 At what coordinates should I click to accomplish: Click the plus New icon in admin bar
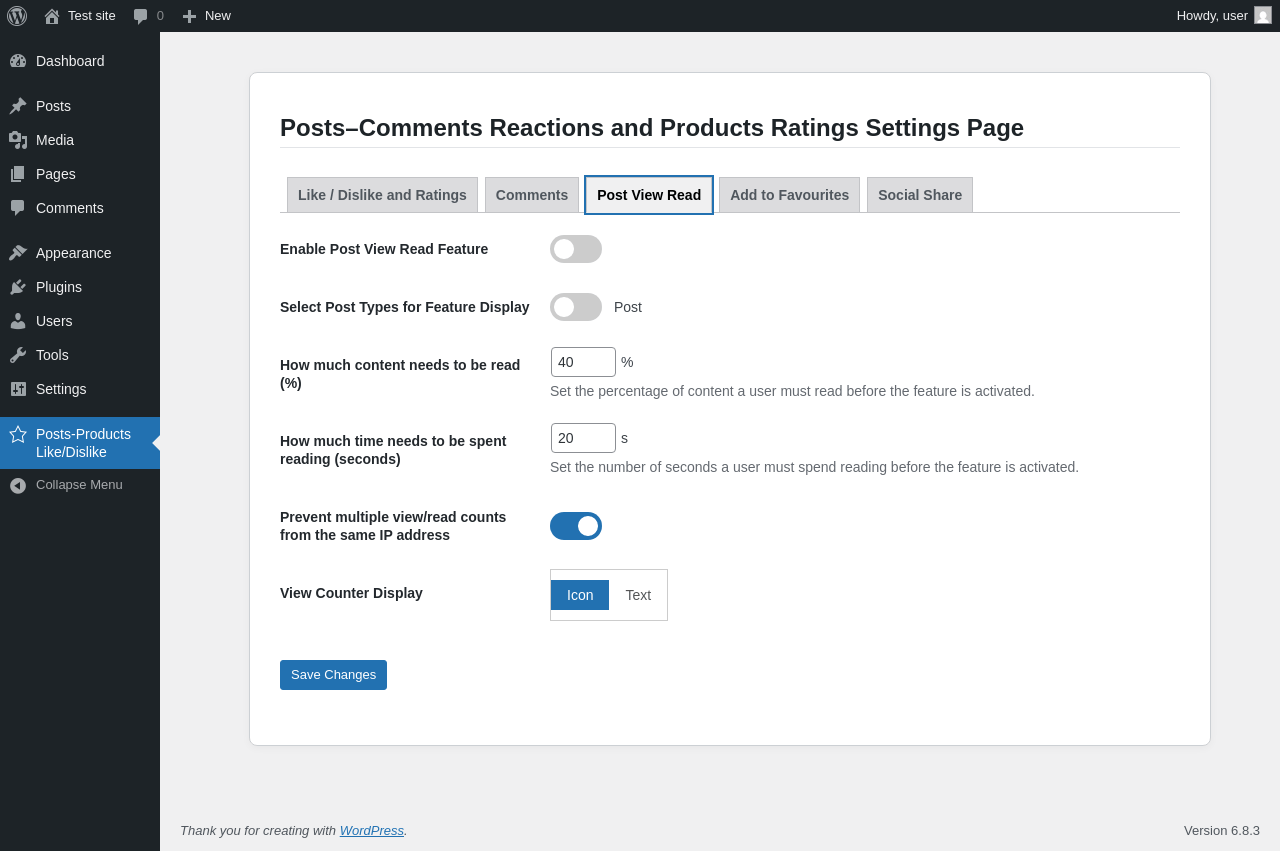pos(189,16)
